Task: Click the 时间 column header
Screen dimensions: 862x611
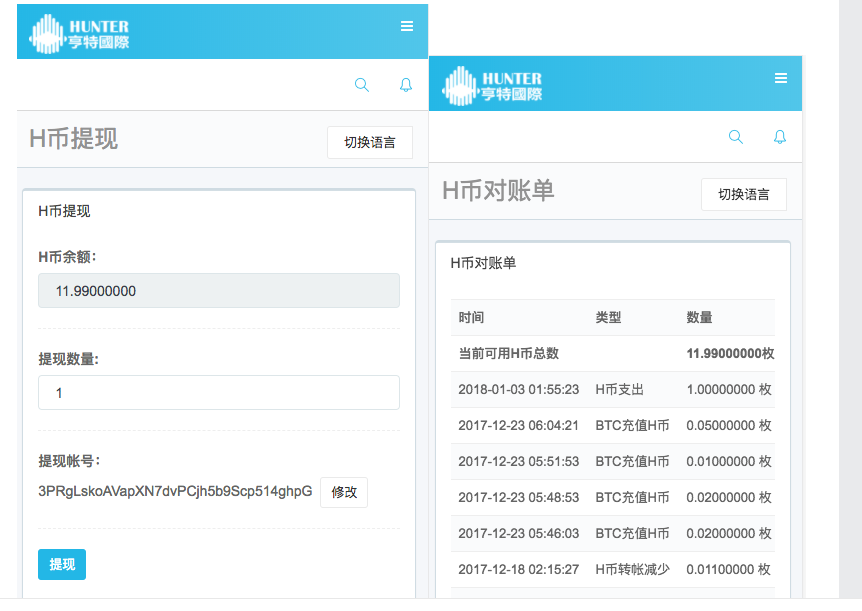Action: pos(472,318)
